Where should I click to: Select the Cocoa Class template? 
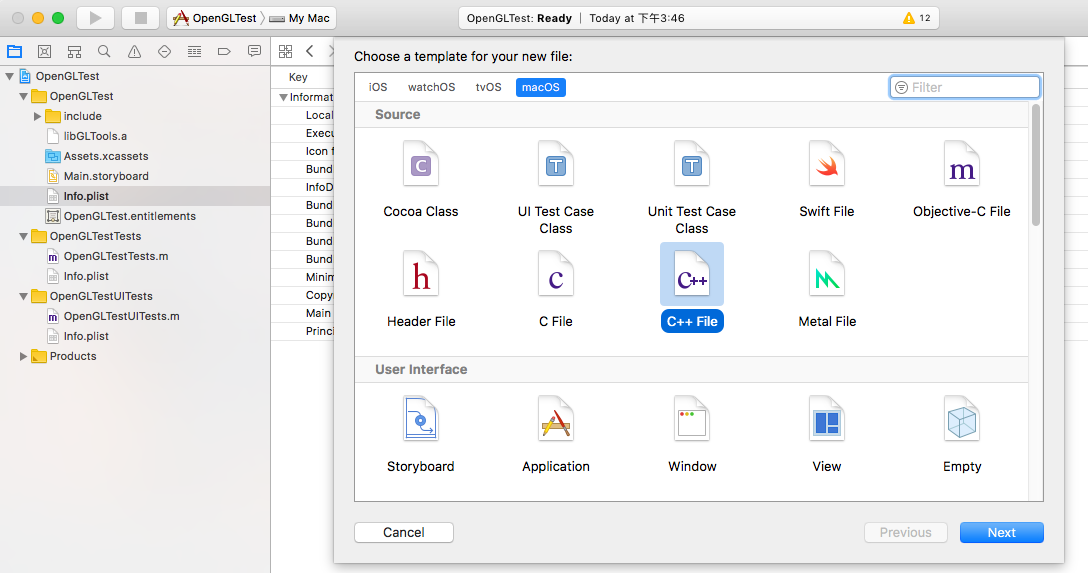[x=420, y=180]
